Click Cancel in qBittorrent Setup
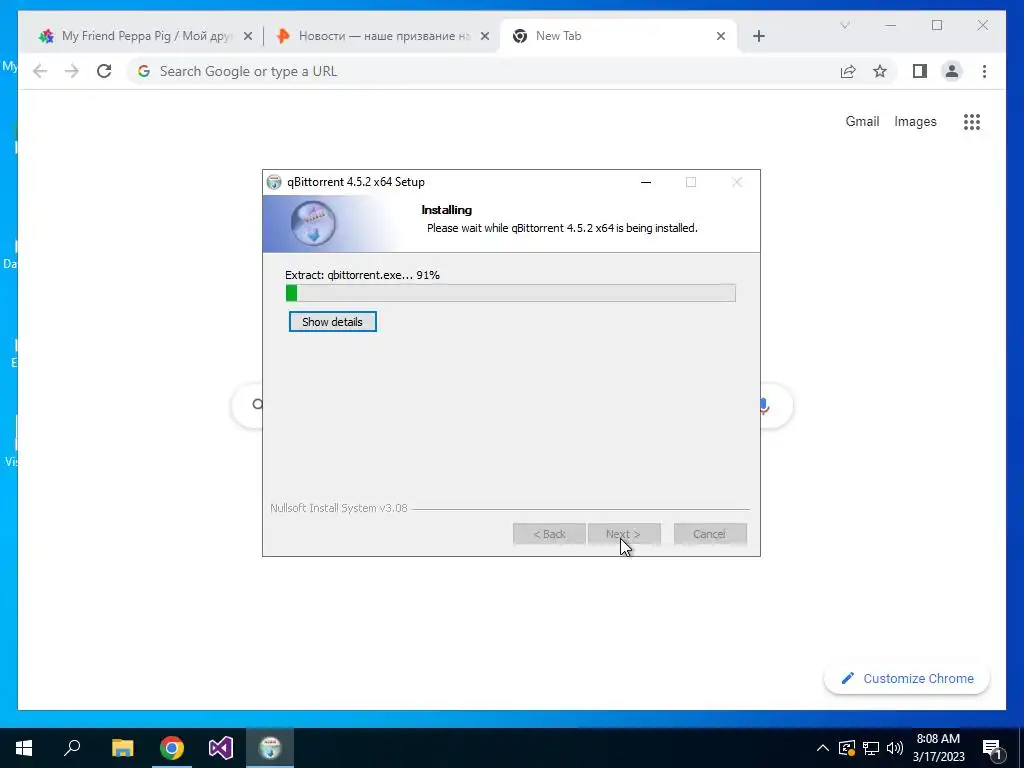This screenshot has width=1024, height=768. [x=710, y=534]
